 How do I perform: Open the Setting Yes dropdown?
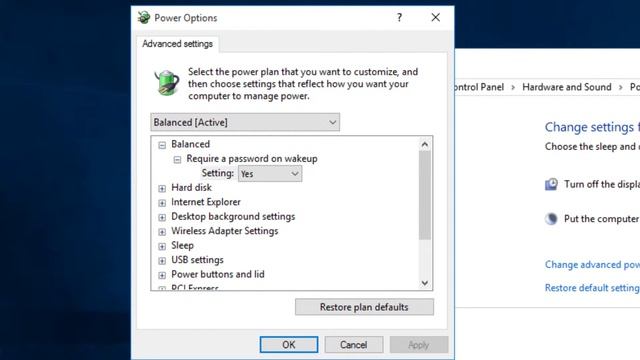pos(270,174)
